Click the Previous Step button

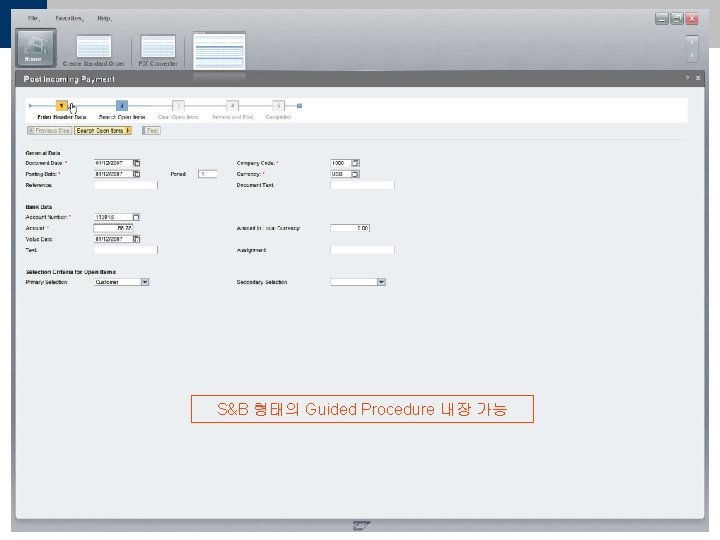(x=50, y=131)
